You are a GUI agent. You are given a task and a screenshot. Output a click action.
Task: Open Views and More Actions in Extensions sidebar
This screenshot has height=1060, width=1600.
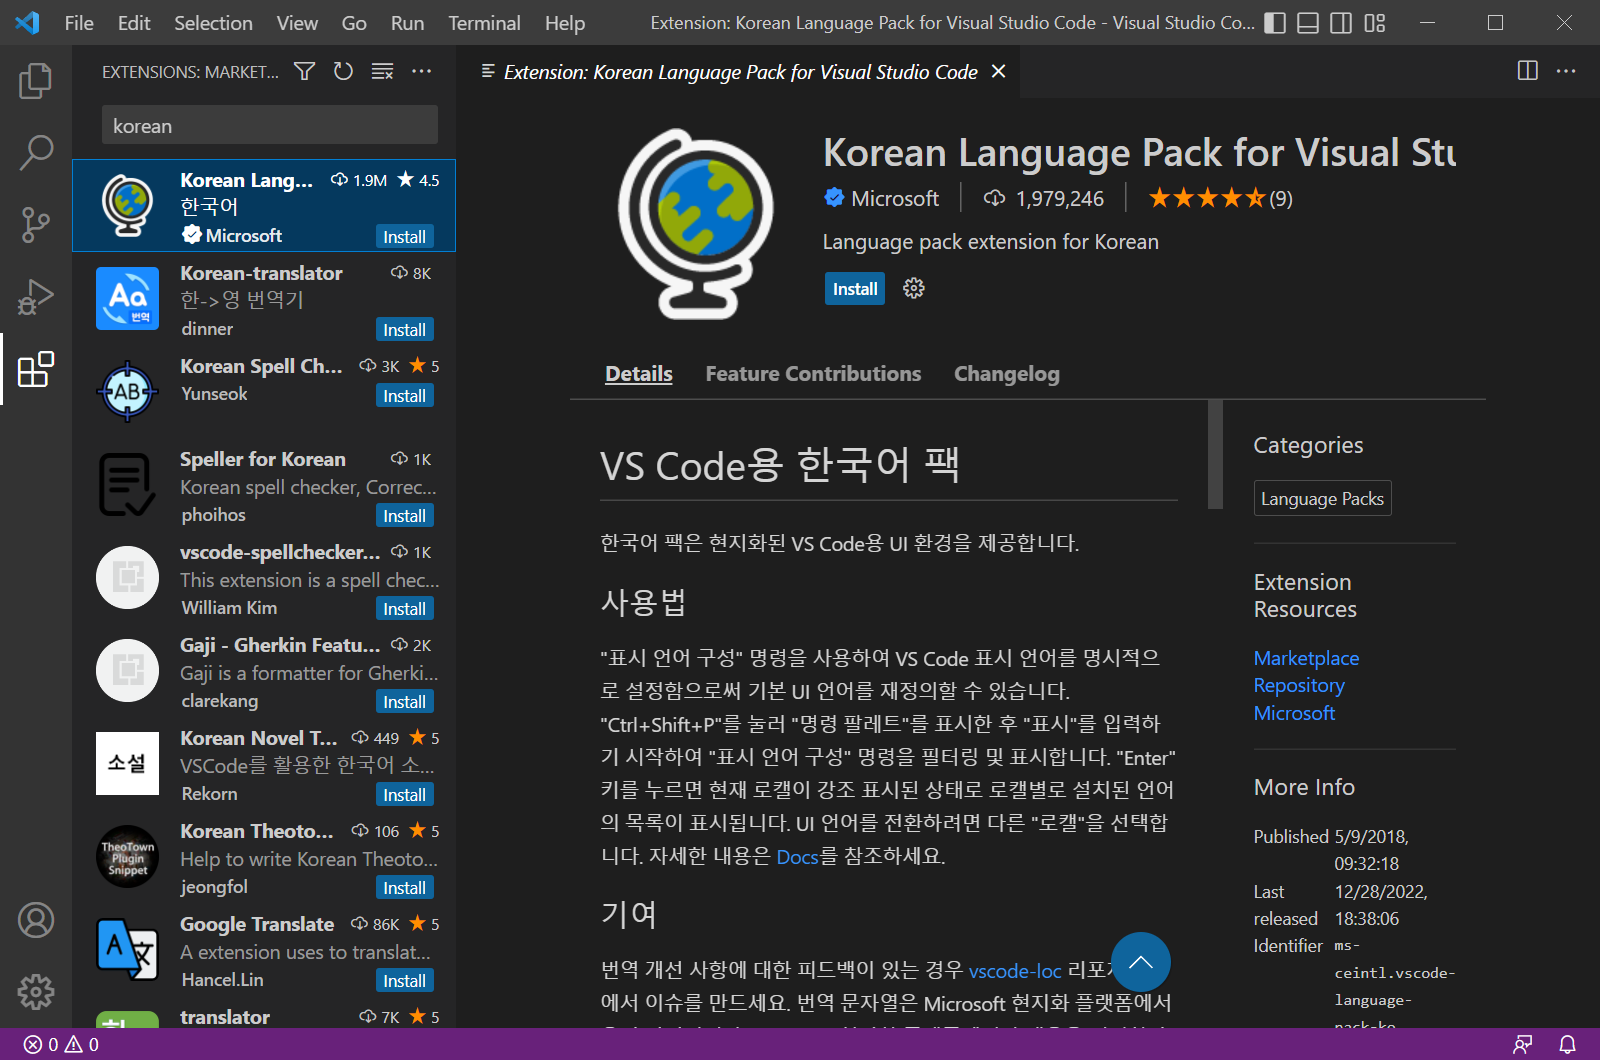pyautogui.click(x=422, y=71)
